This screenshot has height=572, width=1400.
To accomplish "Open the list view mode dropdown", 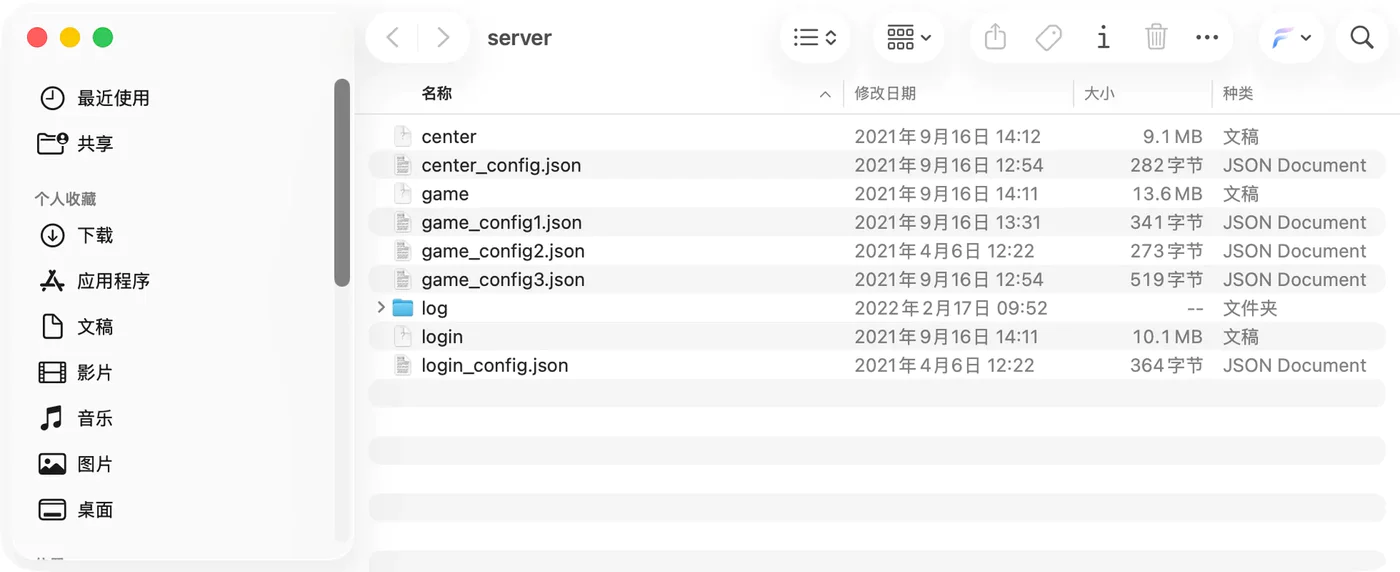I will (x=815, y=38).
